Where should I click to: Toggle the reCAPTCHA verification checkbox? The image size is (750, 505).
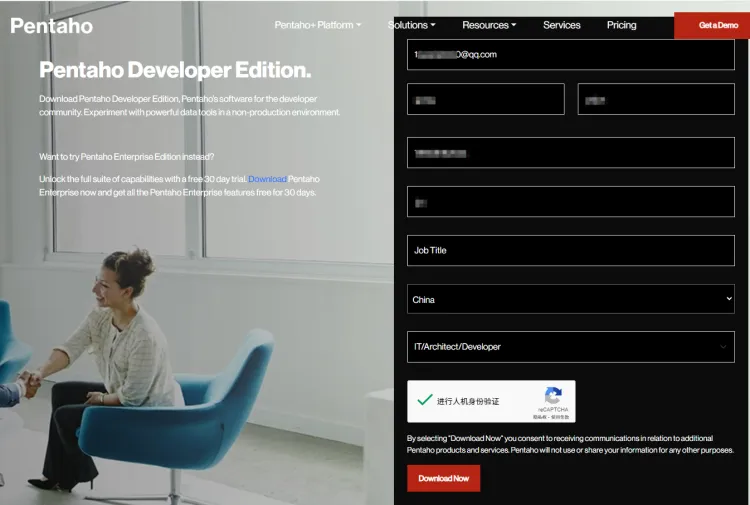coord(424,400)
